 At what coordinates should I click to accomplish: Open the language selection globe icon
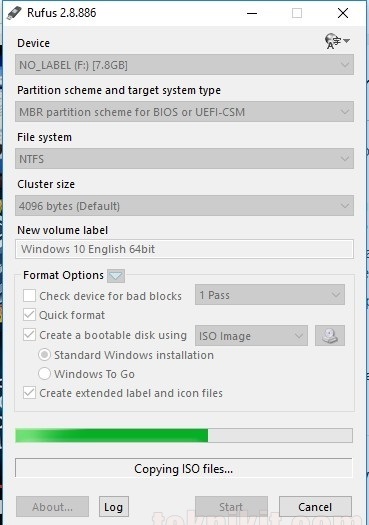[x=337, y=41]
